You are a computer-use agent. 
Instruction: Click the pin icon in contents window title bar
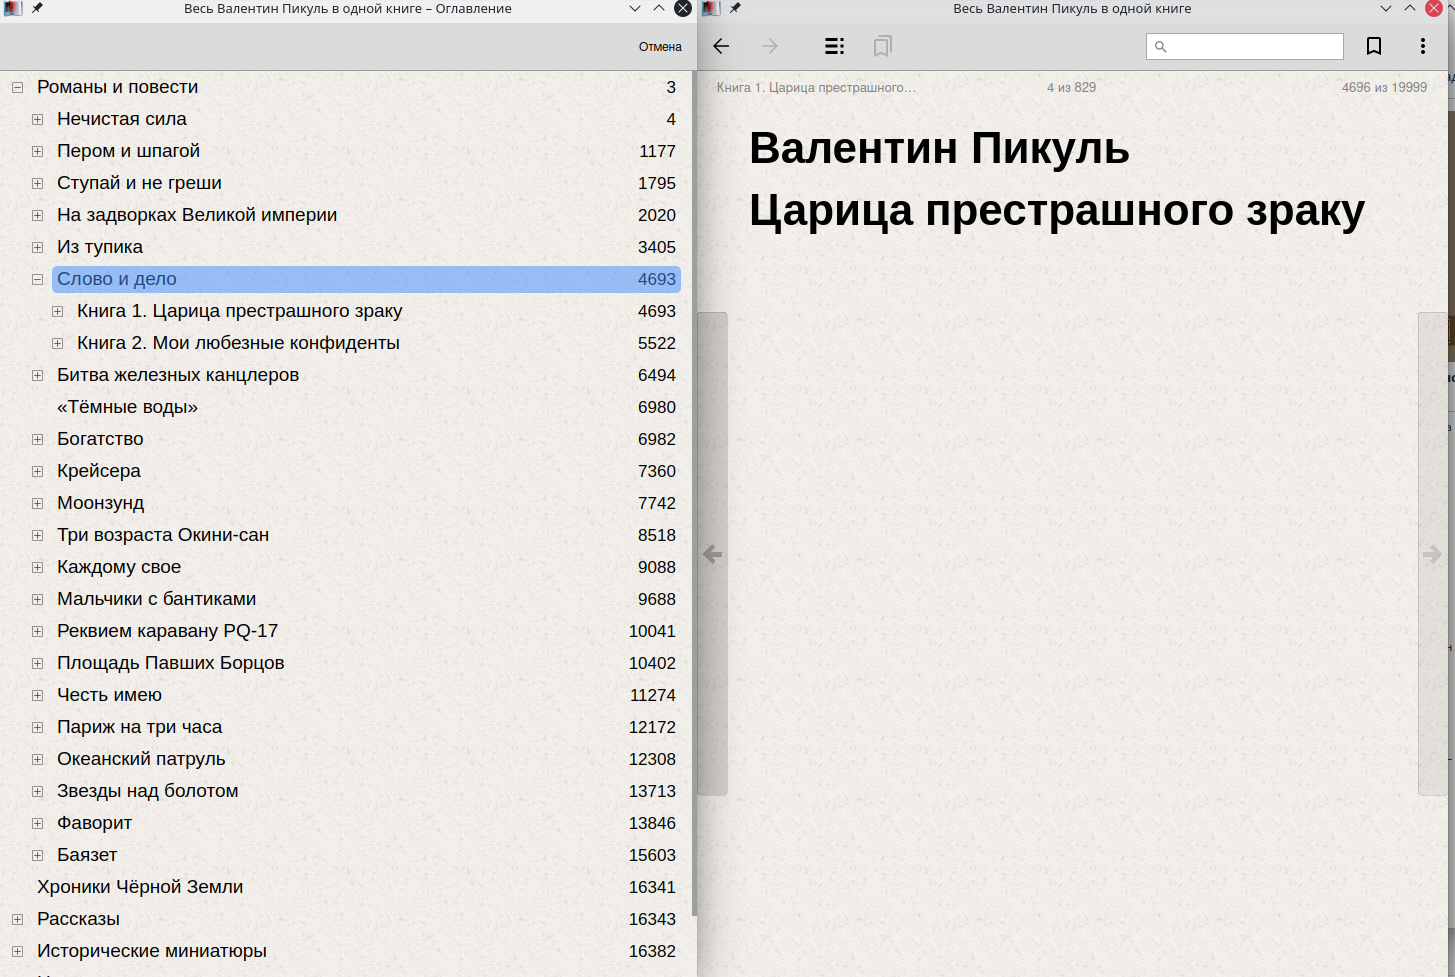37,8
